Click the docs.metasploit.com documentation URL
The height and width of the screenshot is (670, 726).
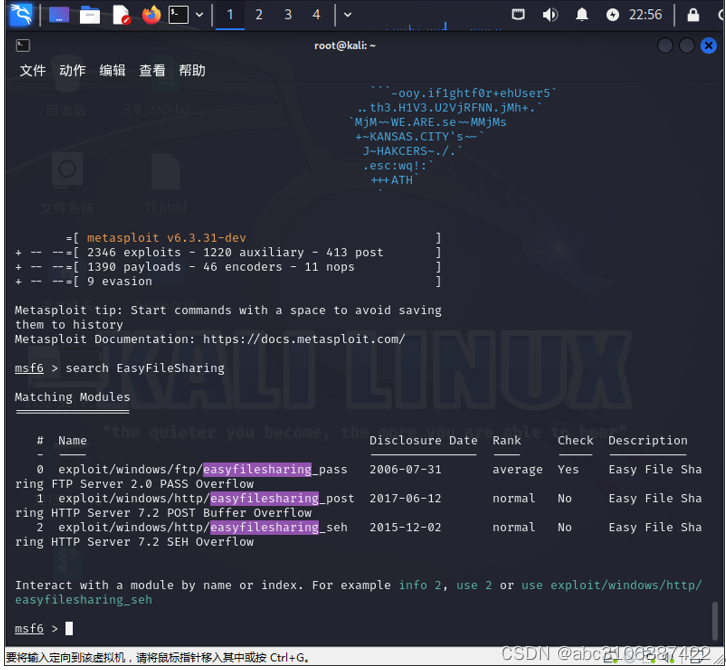304,339
